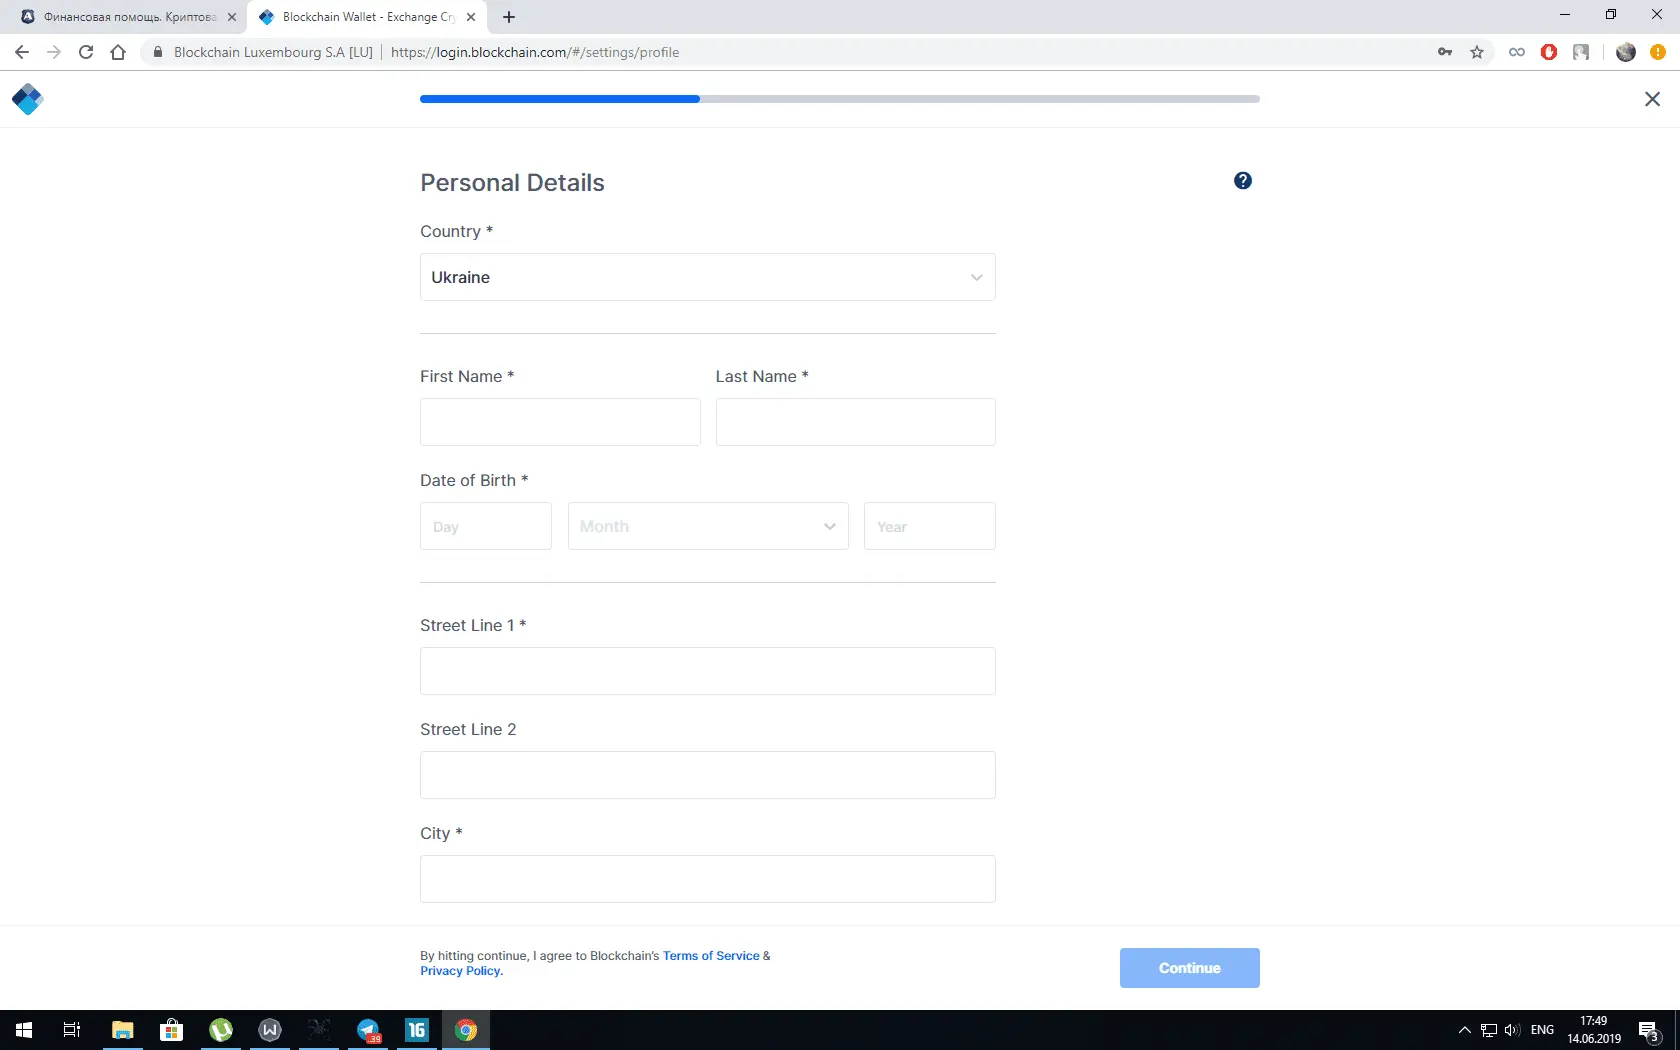The image size is (1680, 1050).
Task: Open File Explorer from the taskbar
Action: (x=122, y=1030)
